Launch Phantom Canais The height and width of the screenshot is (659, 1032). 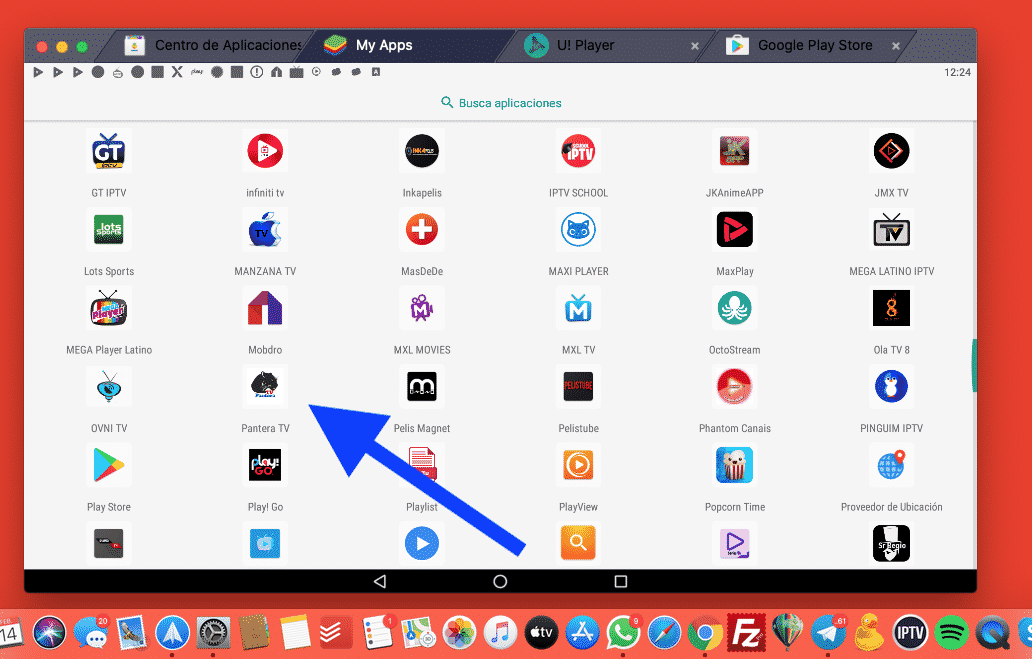(x=734, y=387)
